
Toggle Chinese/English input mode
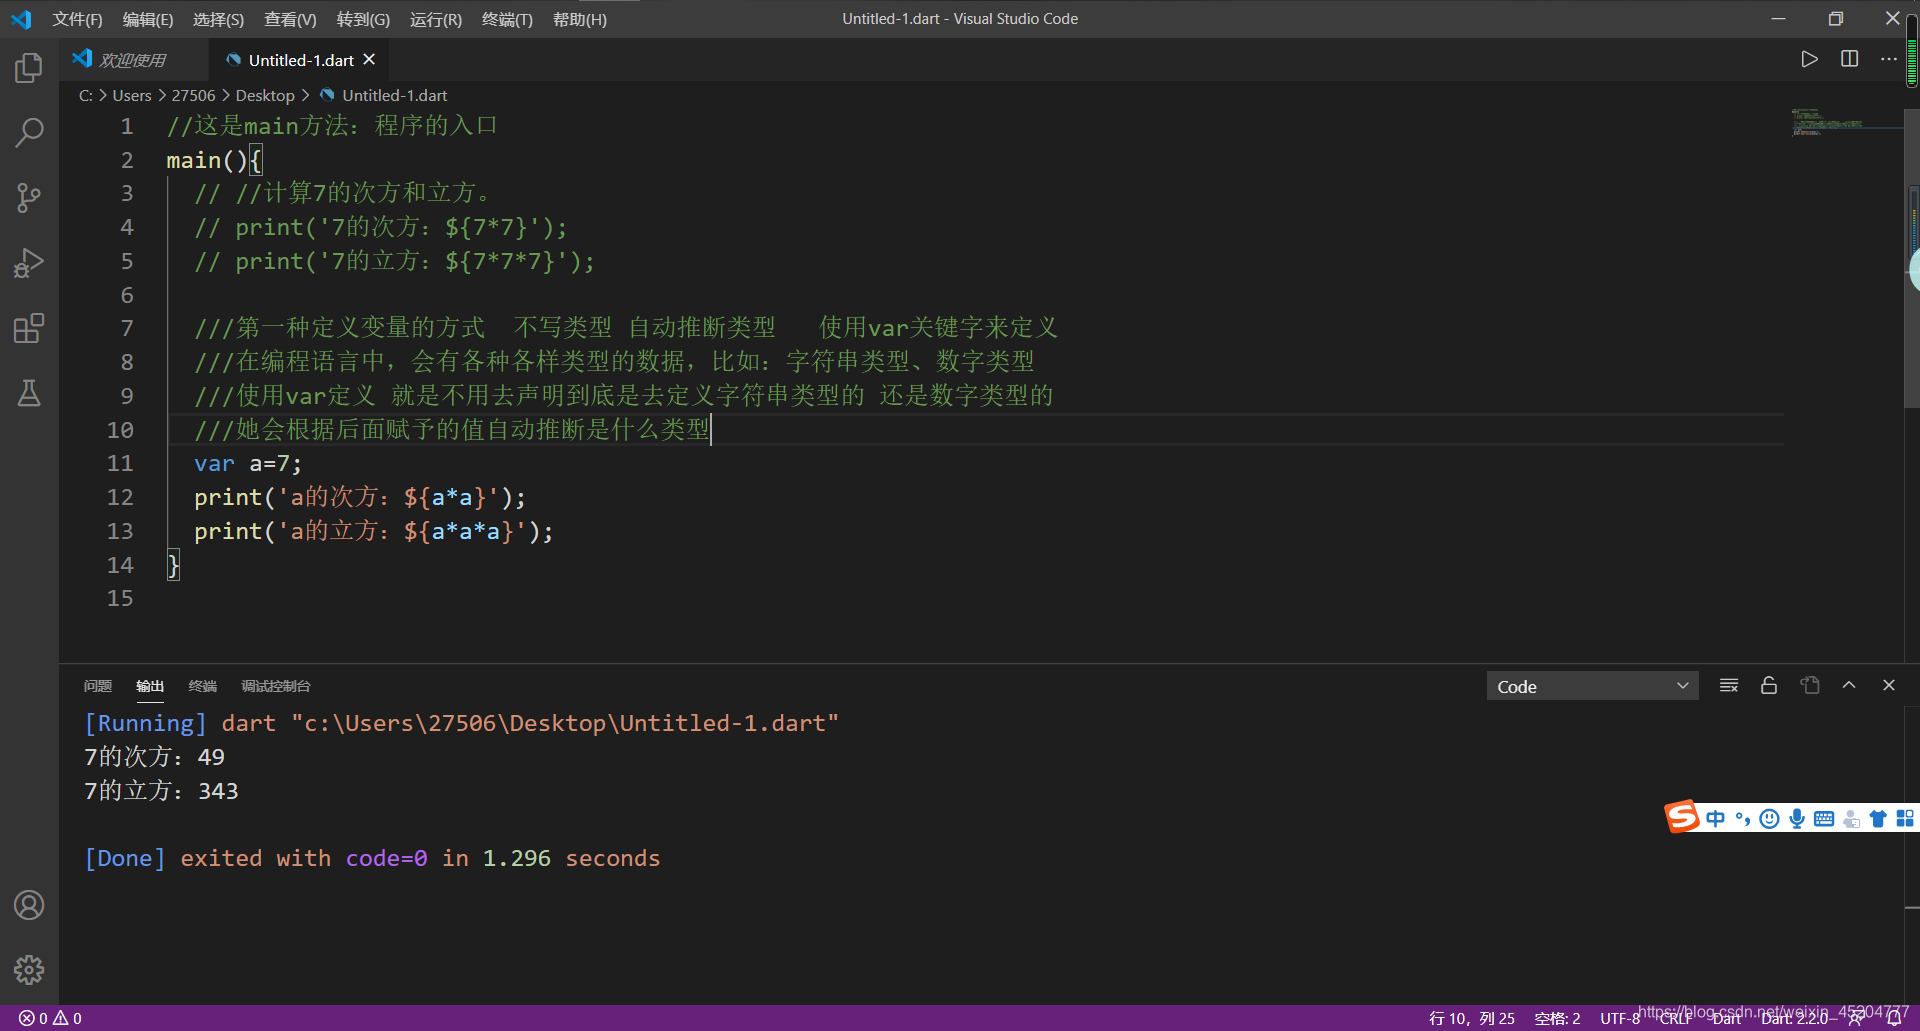point(1716,819)
